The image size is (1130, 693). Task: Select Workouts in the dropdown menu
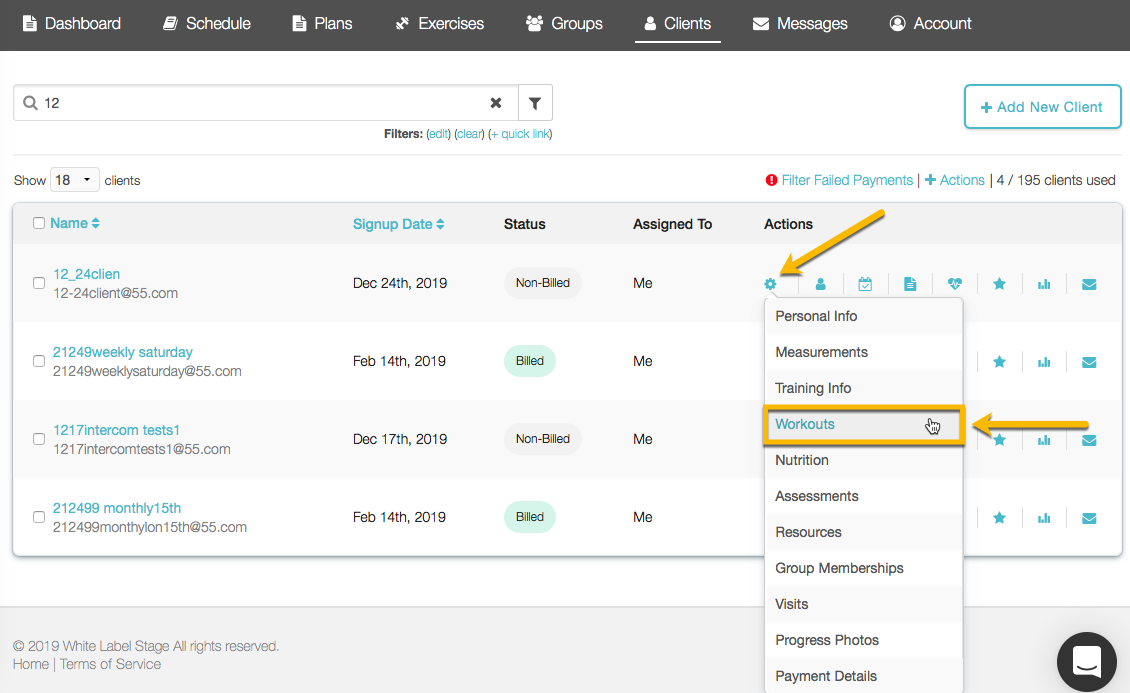click(863, 424)
